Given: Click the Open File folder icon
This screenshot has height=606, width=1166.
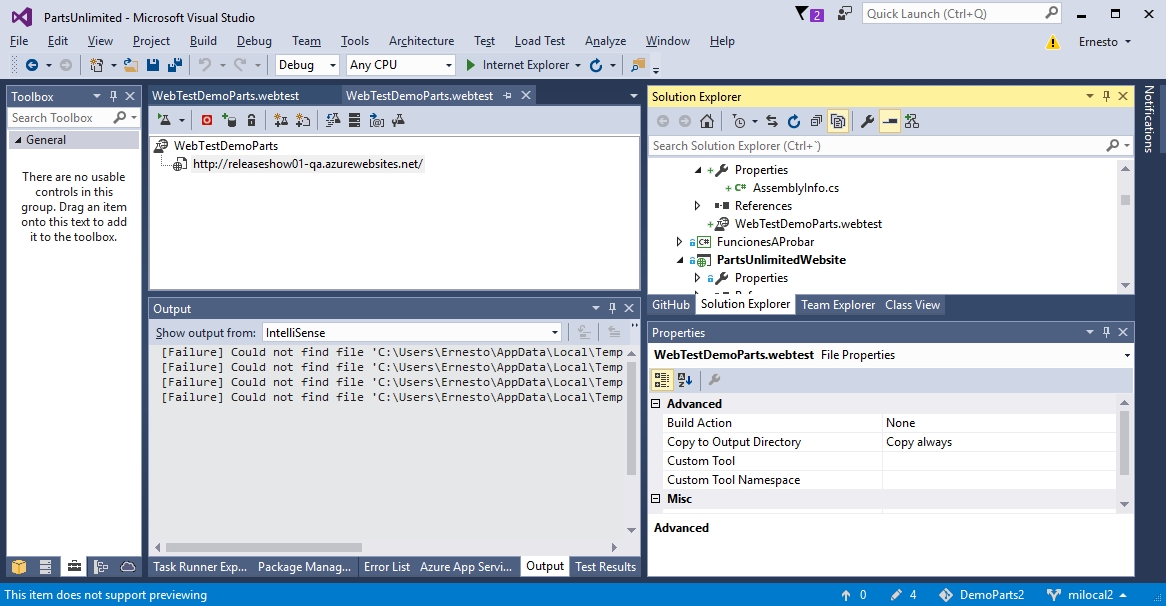Looking at the screenshot, I should (130, 65).
